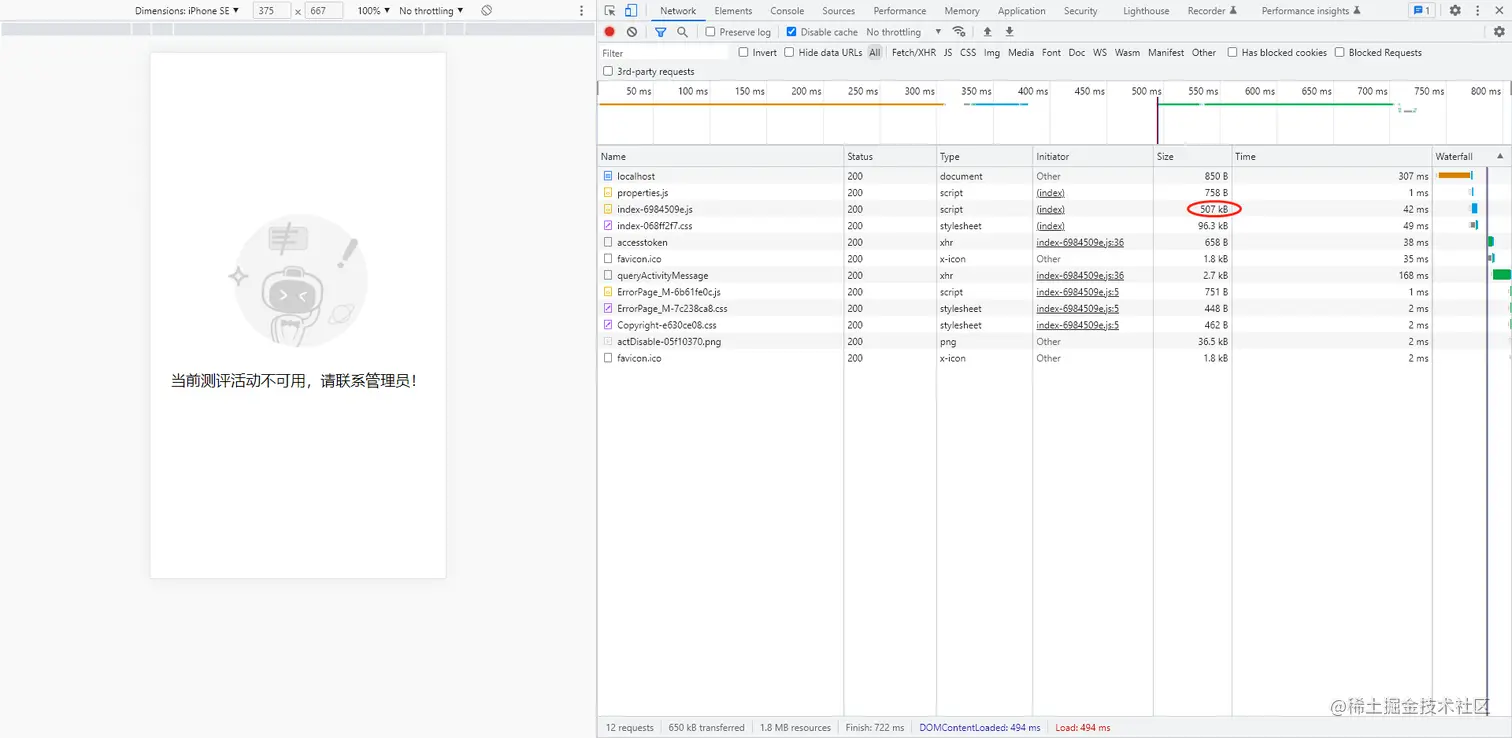The height and width of the screenshot is (738, 1512).
Task: Open the issues counter badge showing 1
Action: 1421,11
